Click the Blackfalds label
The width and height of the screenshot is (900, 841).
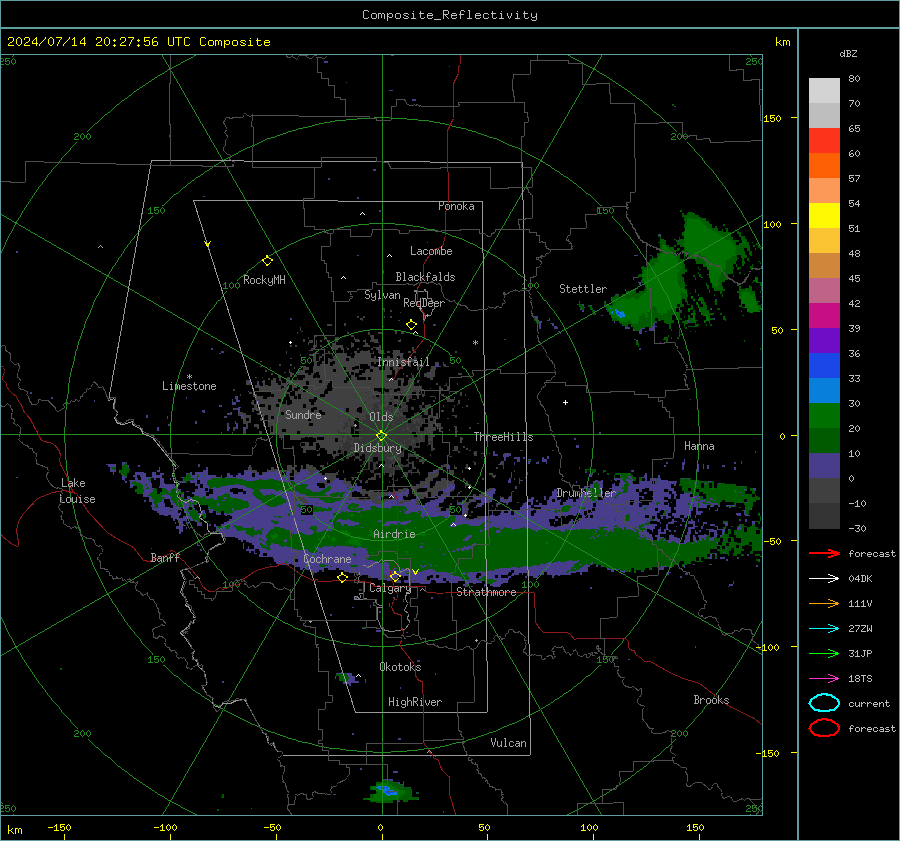(x=425, y=277)
